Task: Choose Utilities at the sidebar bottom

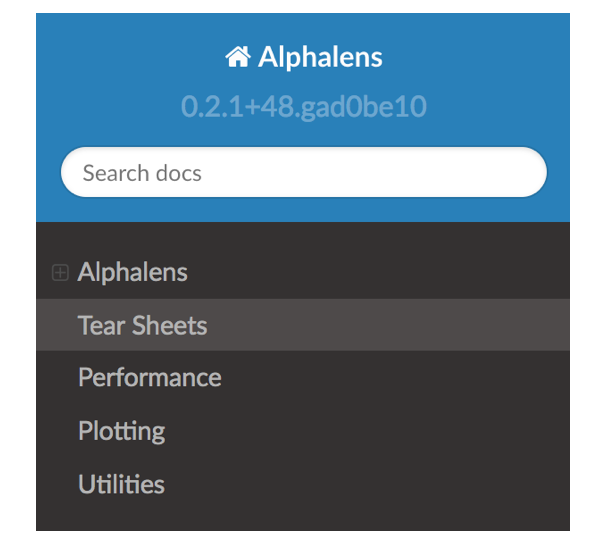Action: click(121, 485)
